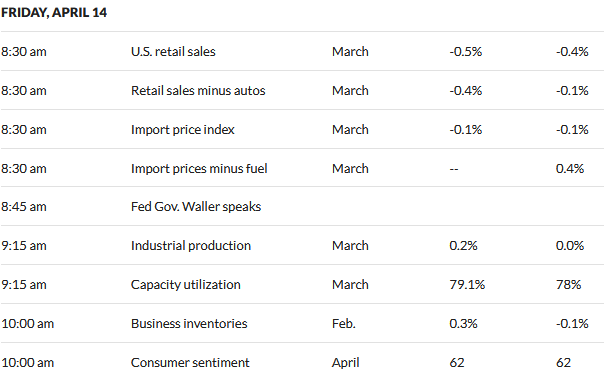Select the 79.1% capacity utilization value
604x376 pixels.
pos(467,285)
